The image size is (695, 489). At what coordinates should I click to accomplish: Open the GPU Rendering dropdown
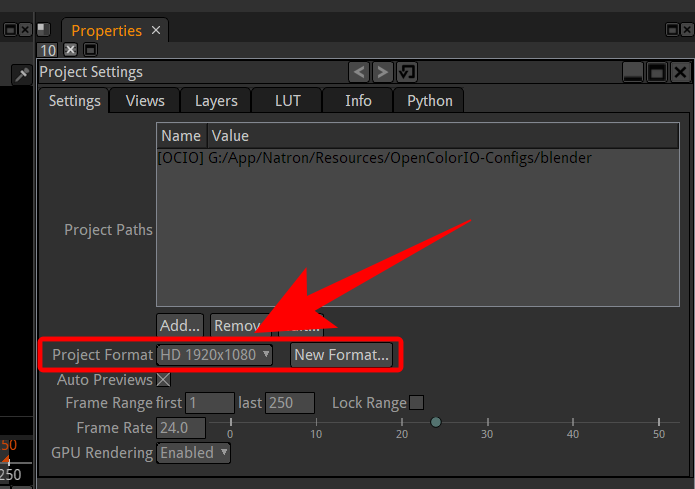coord(194,453)
